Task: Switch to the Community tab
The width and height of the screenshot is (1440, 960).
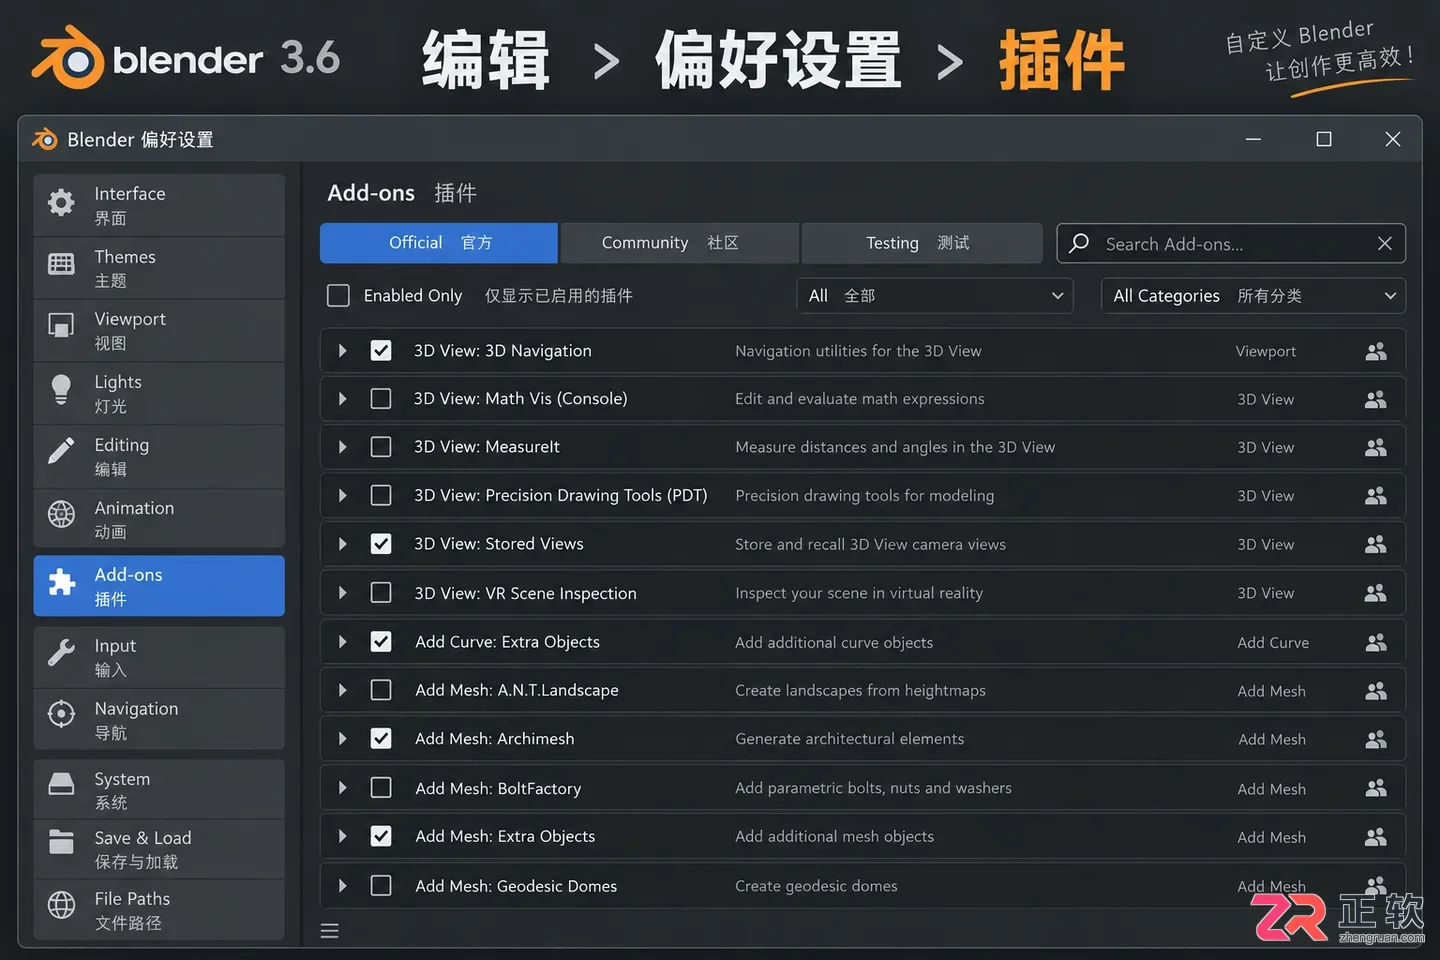Action: (x=680, y=243)
